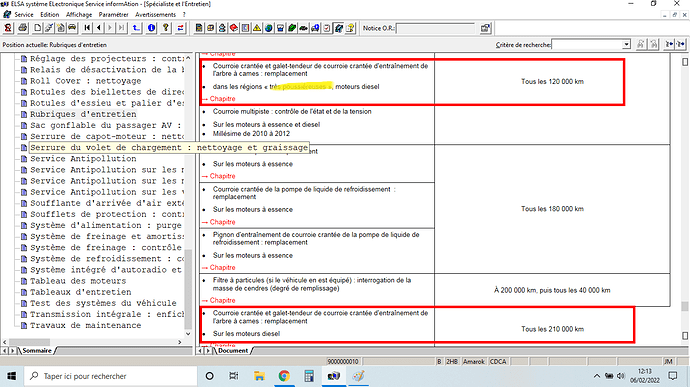Click the printer icon in the toolbar
This screenshot has width=690, height=387.
[x=22, y=28]
